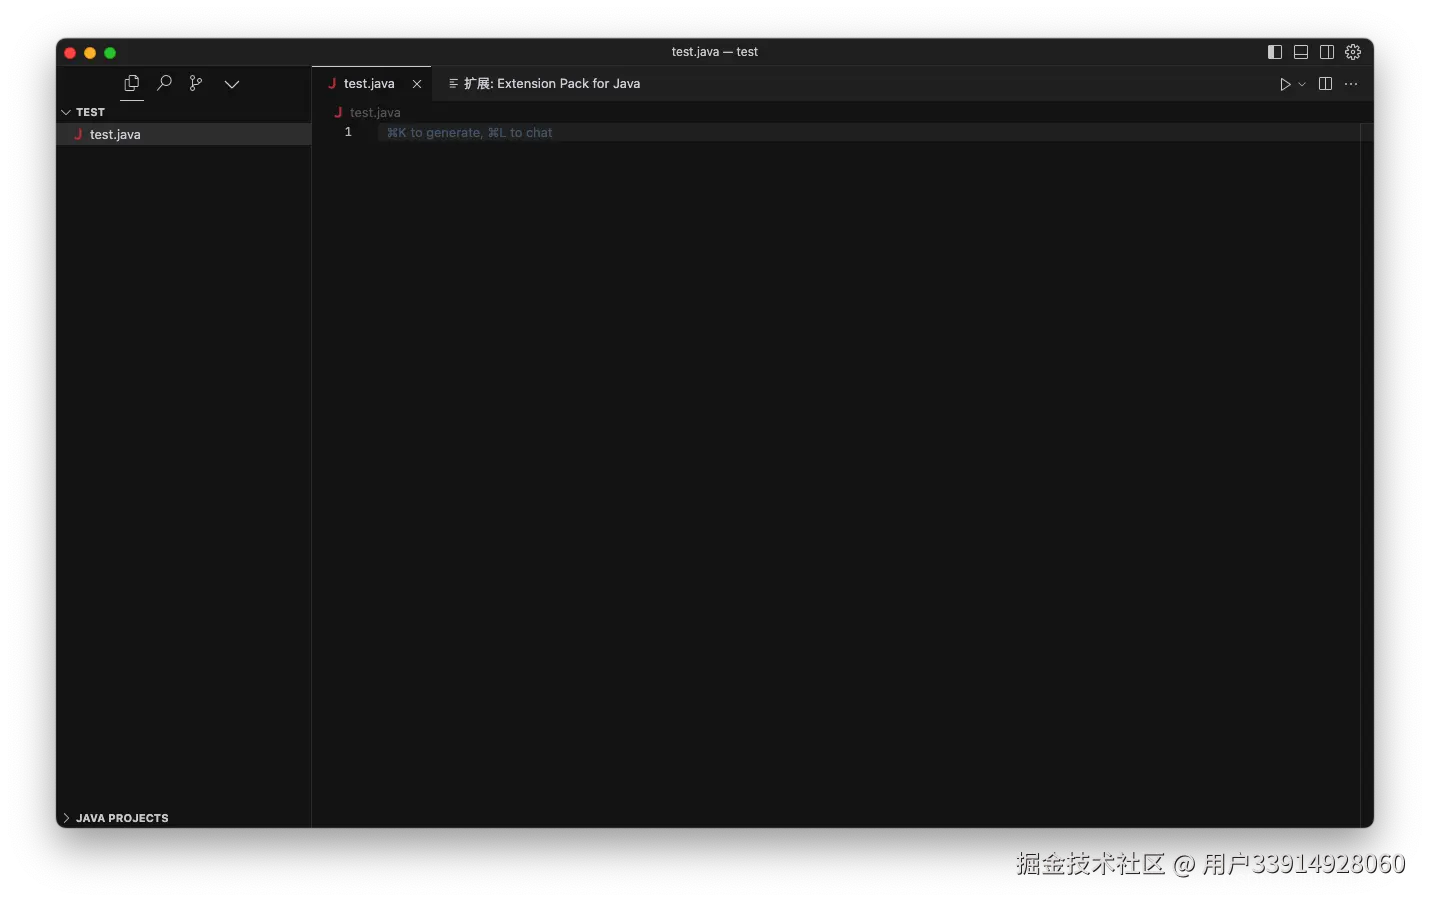Image resolution: width=1430 pixels, height=902 pixels.
Task: Run the Java file with play icon
Action: tap(1285, 84)
